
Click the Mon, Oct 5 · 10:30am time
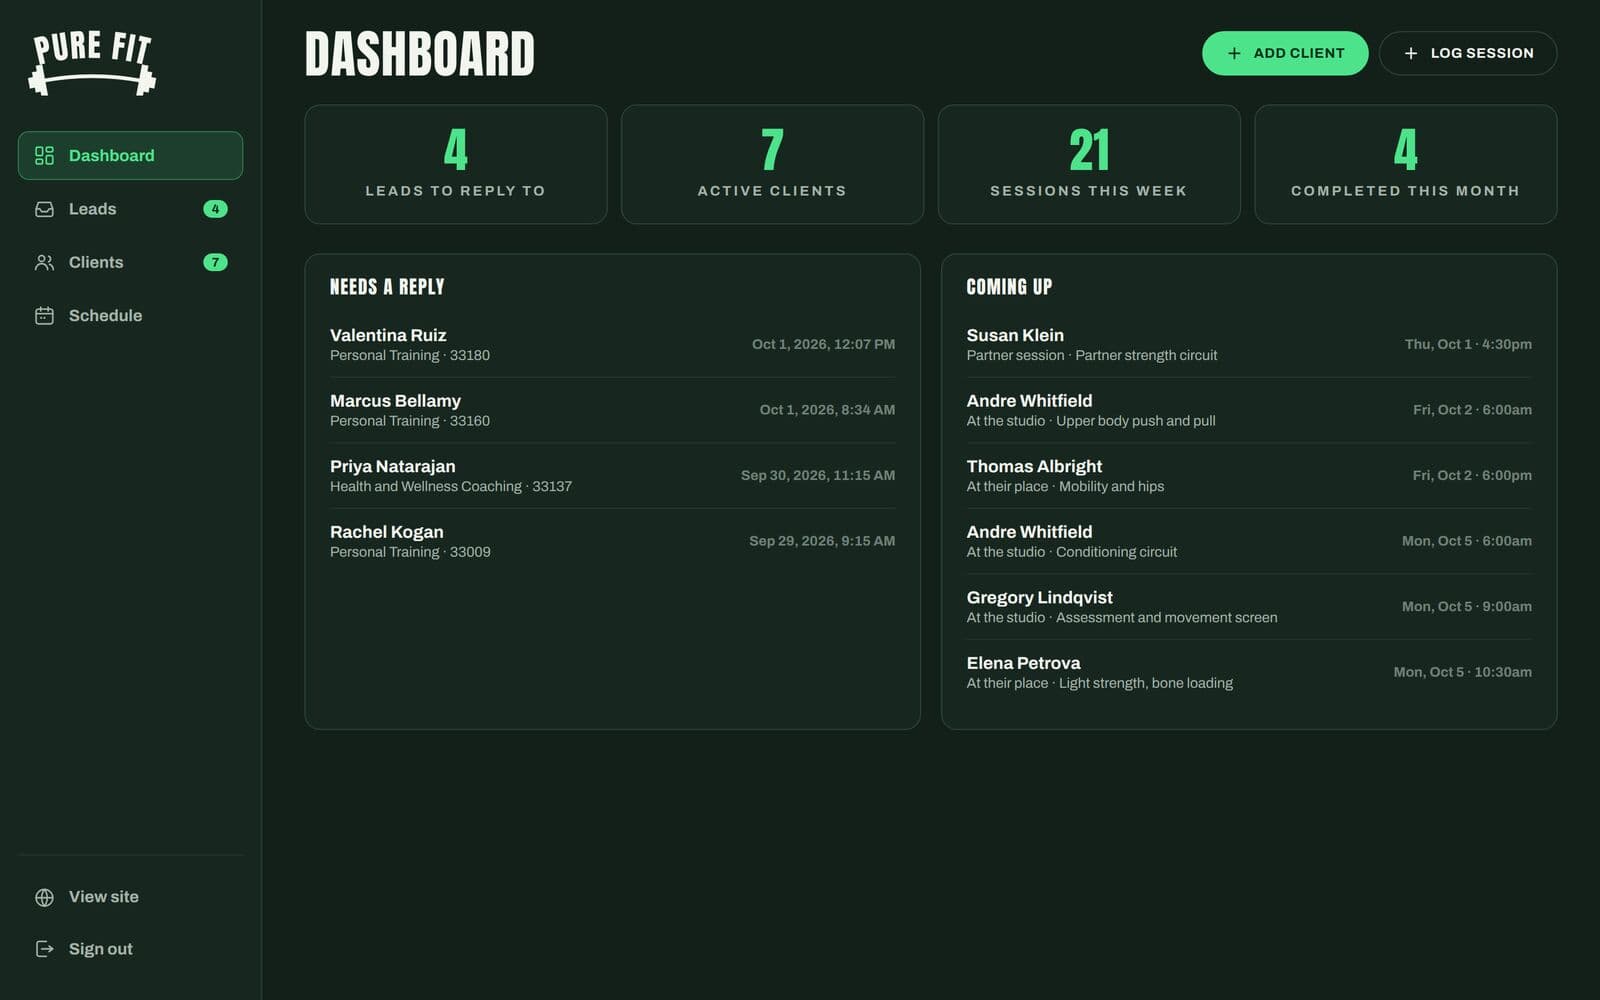(x=1463, y=672)
